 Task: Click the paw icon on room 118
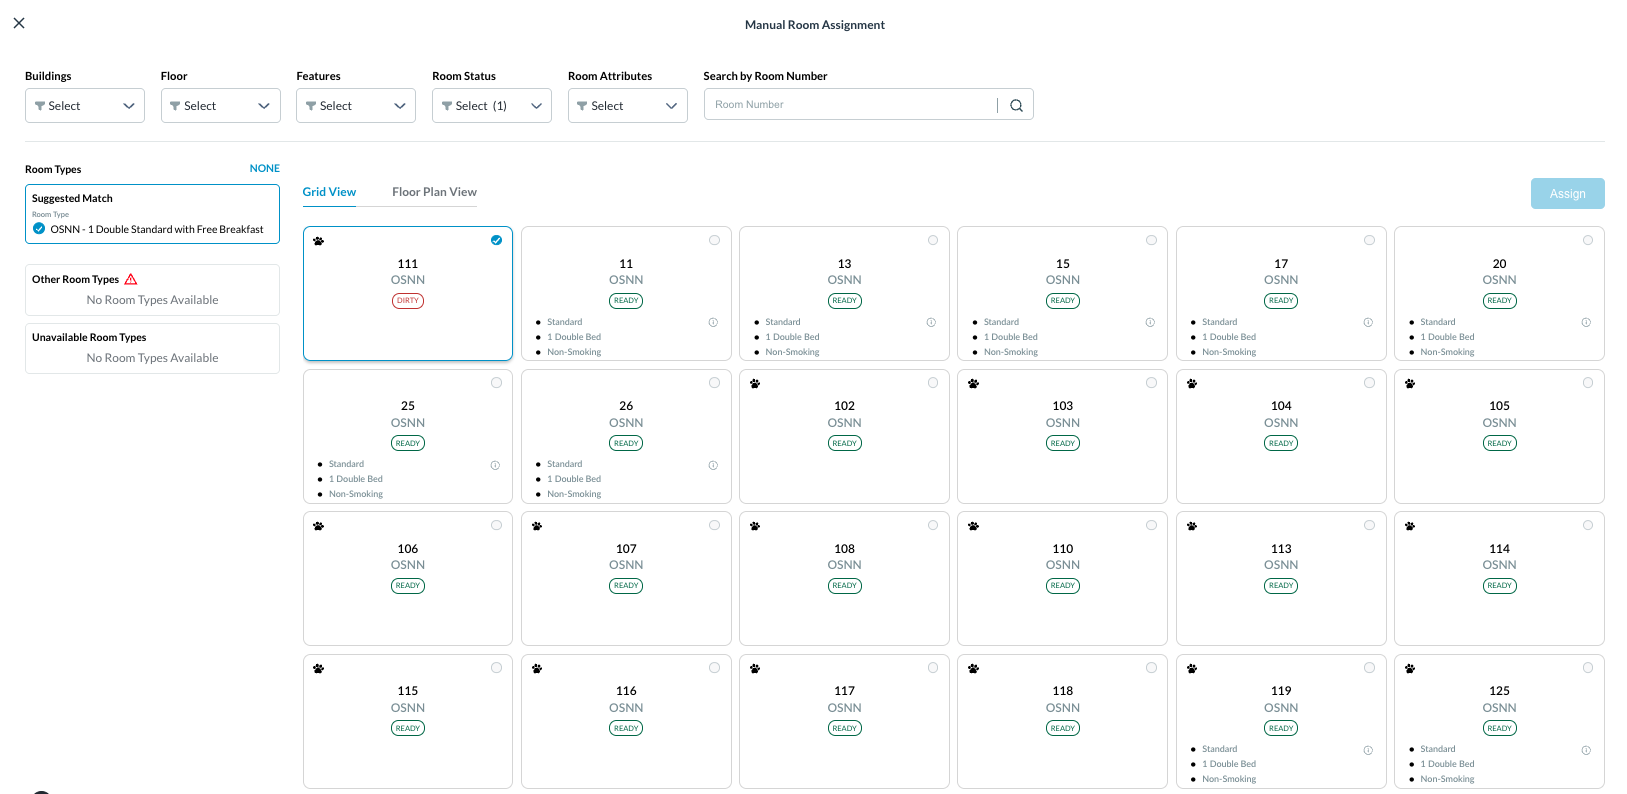(973, 669)
